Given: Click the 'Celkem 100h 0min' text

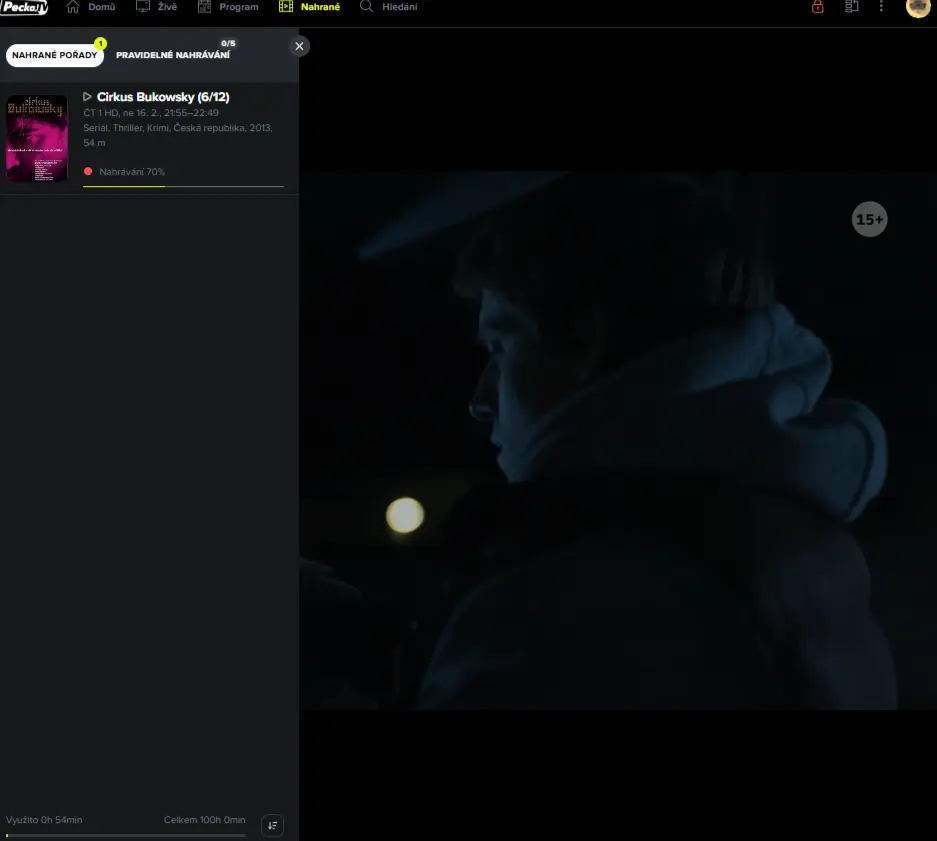Looking at the screenshot, I should pos(205,820).
